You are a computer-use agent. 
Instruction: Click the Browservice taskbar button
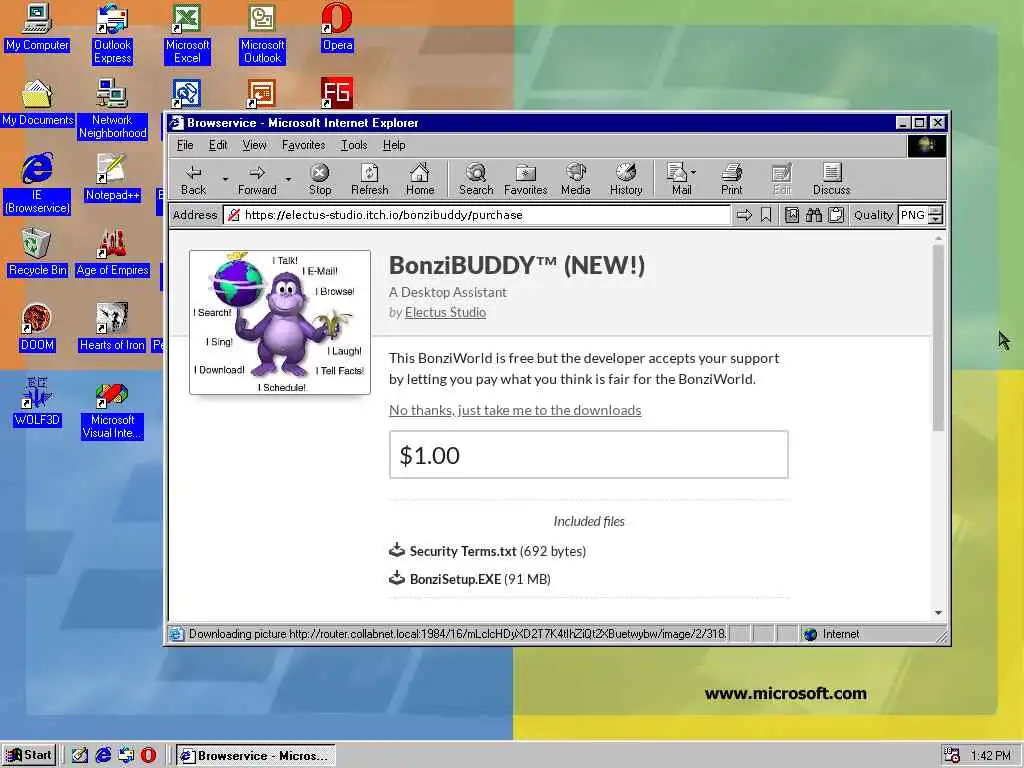coord(256,756)
